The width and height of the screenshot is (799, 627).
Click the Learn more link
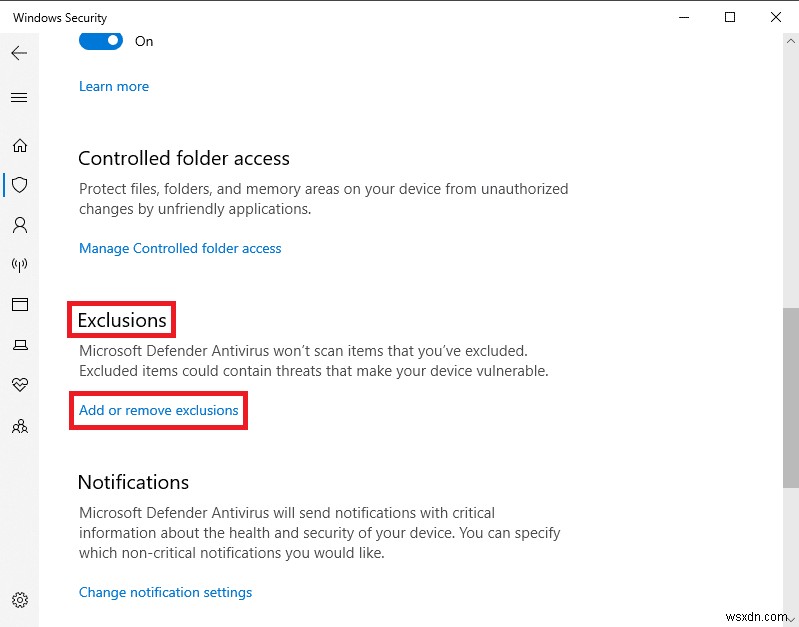(114, 87)
